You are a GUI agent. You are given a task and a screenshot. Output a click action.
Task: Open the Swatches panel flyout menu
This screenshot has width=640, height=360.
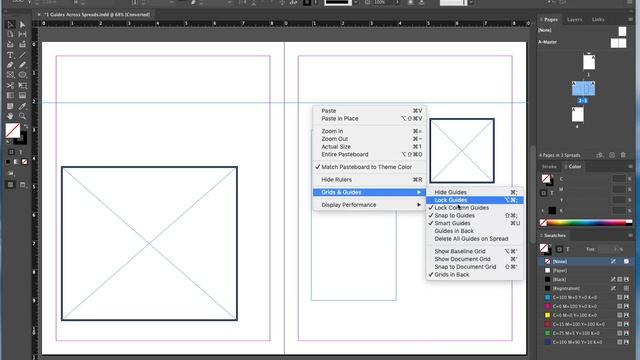click(x=630, y=236)
